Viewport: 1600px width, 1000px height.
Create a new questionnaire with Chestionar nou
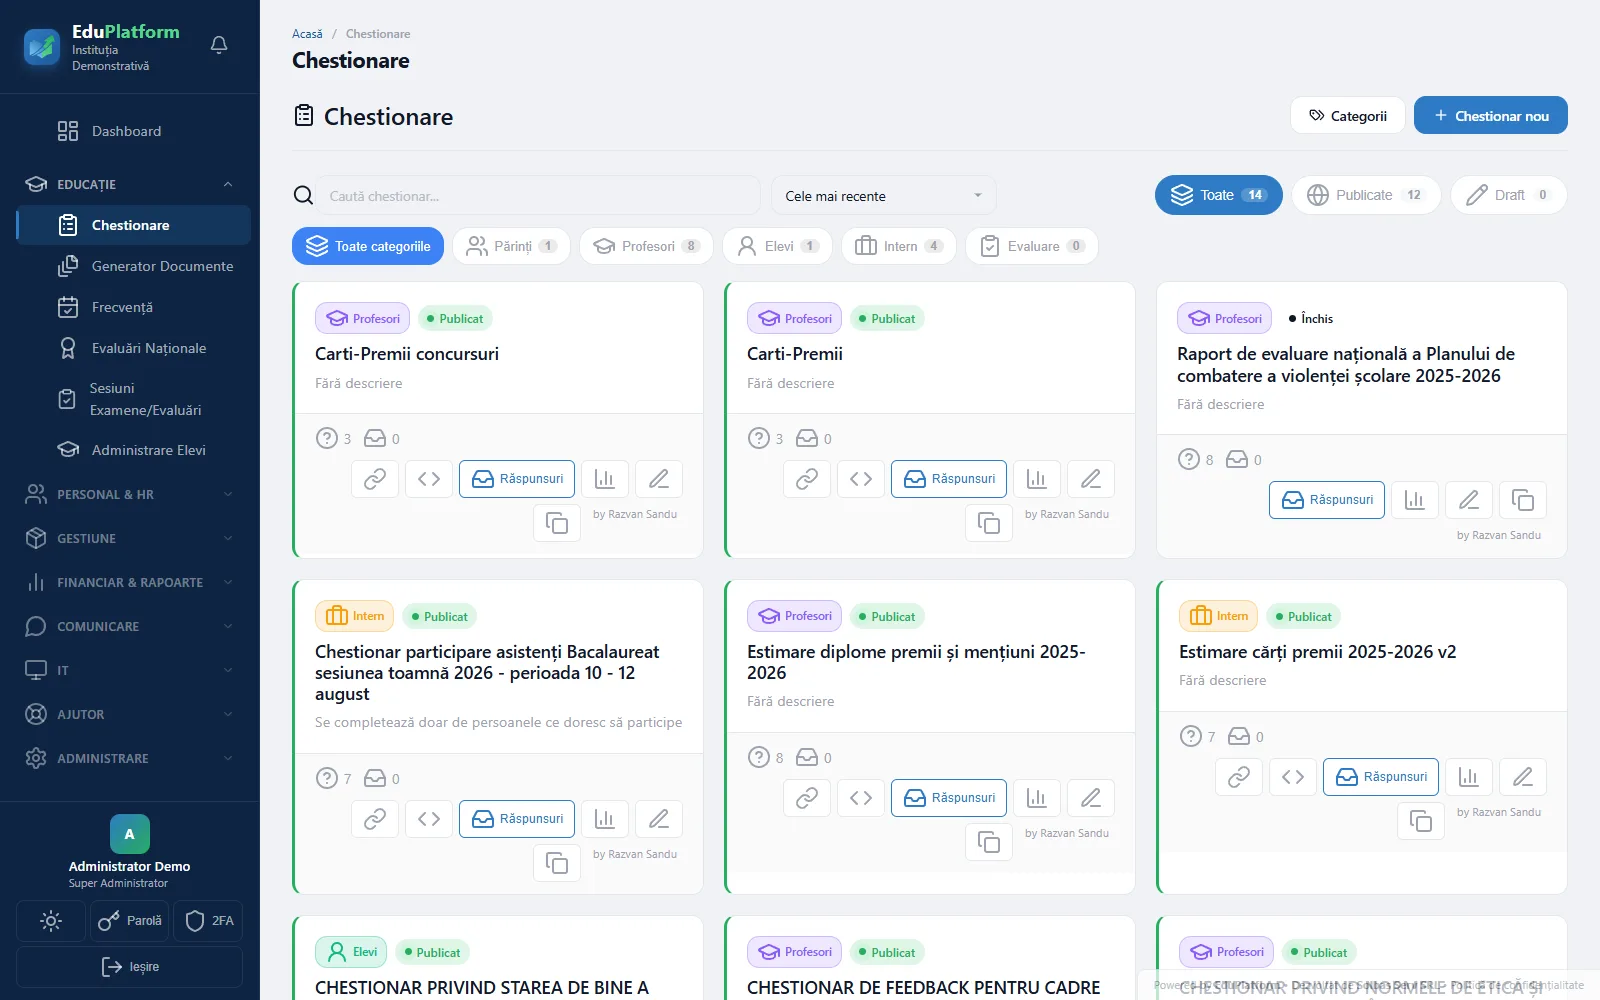[x=1491, y=115]
